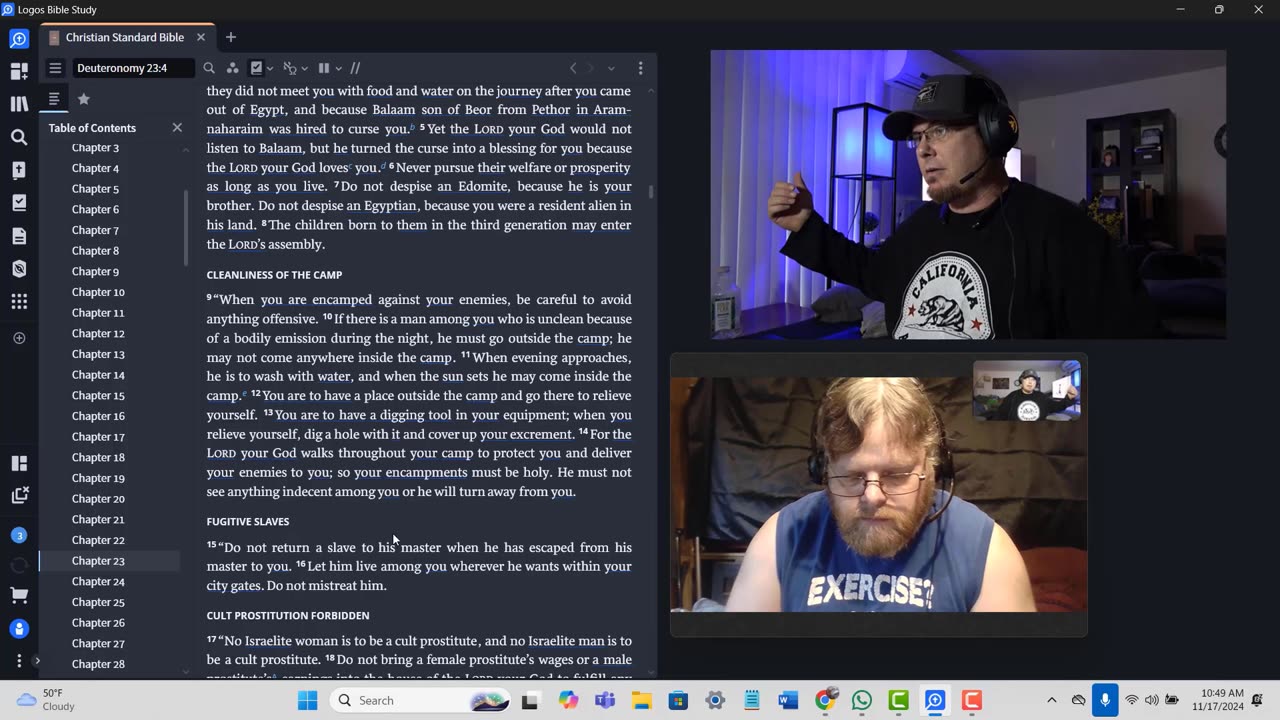1280x720 pixels.
Task: Click the 'FUGITIVE SLAVES' heading
Action: (248, 522)
